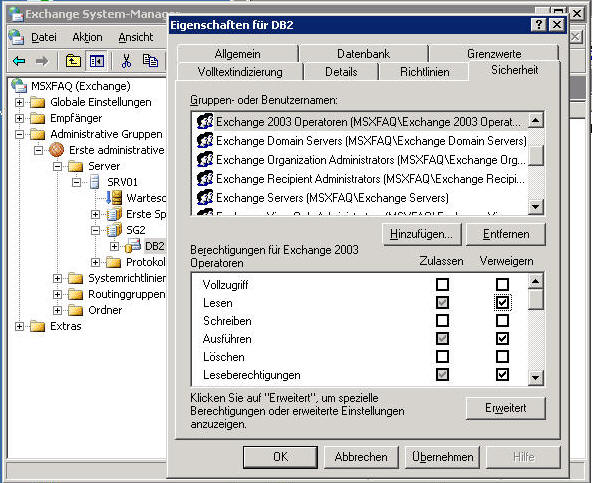Image resolution: width=592 pixels, height=483 pixels.
Task: Click the Exchange Organization Administrators group icon
Action: [205, 159]
